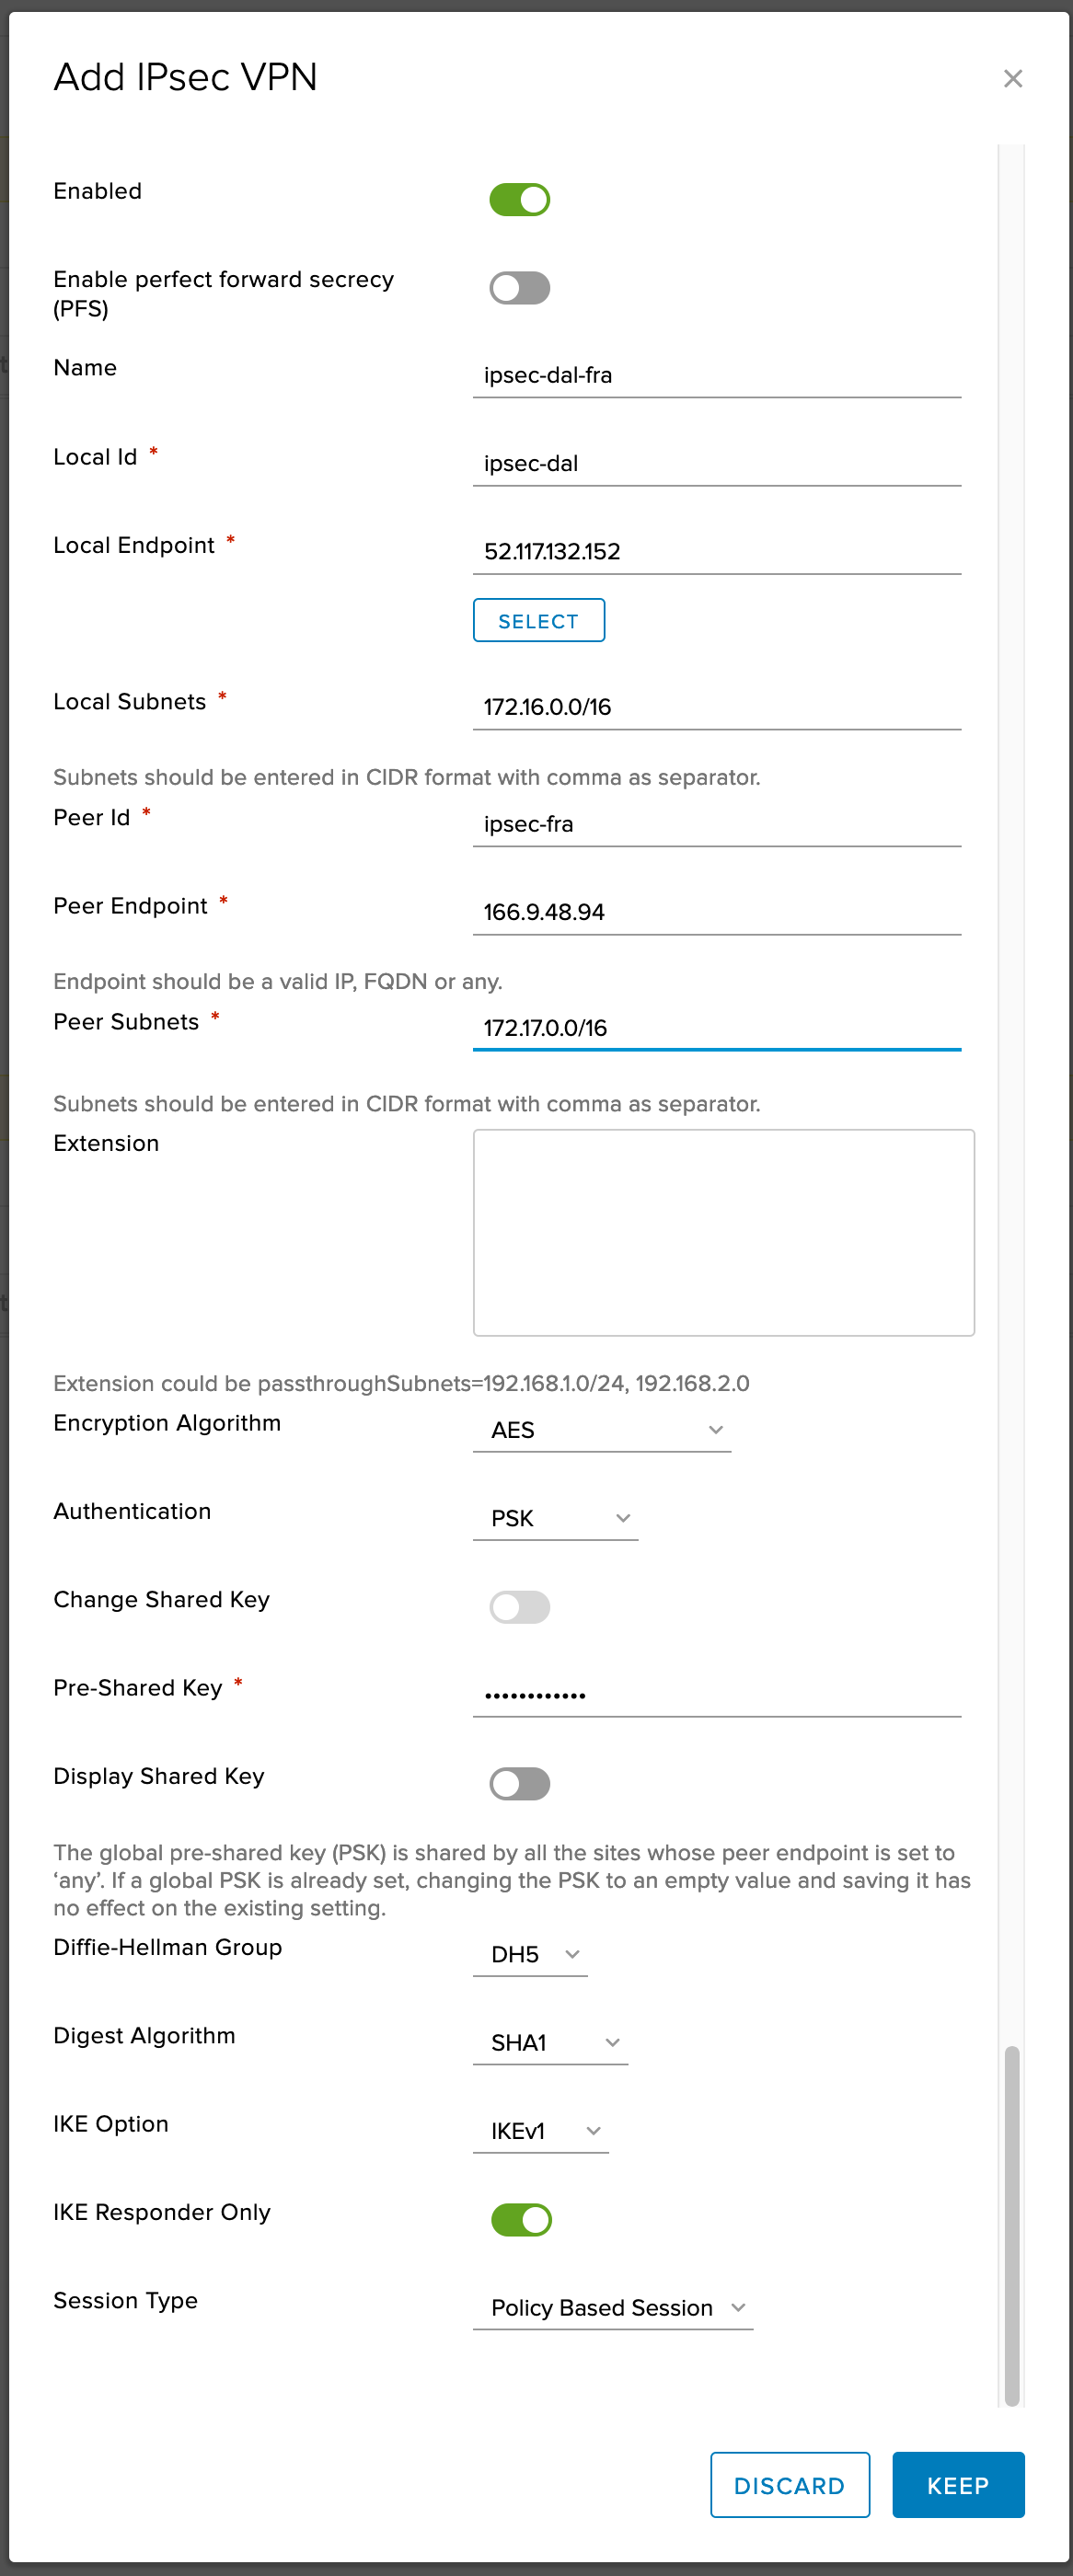Expand the Digest Algorithm SHA1 dropdown
Viewport: 1073px width, 2576px height.
point(551,2042)
